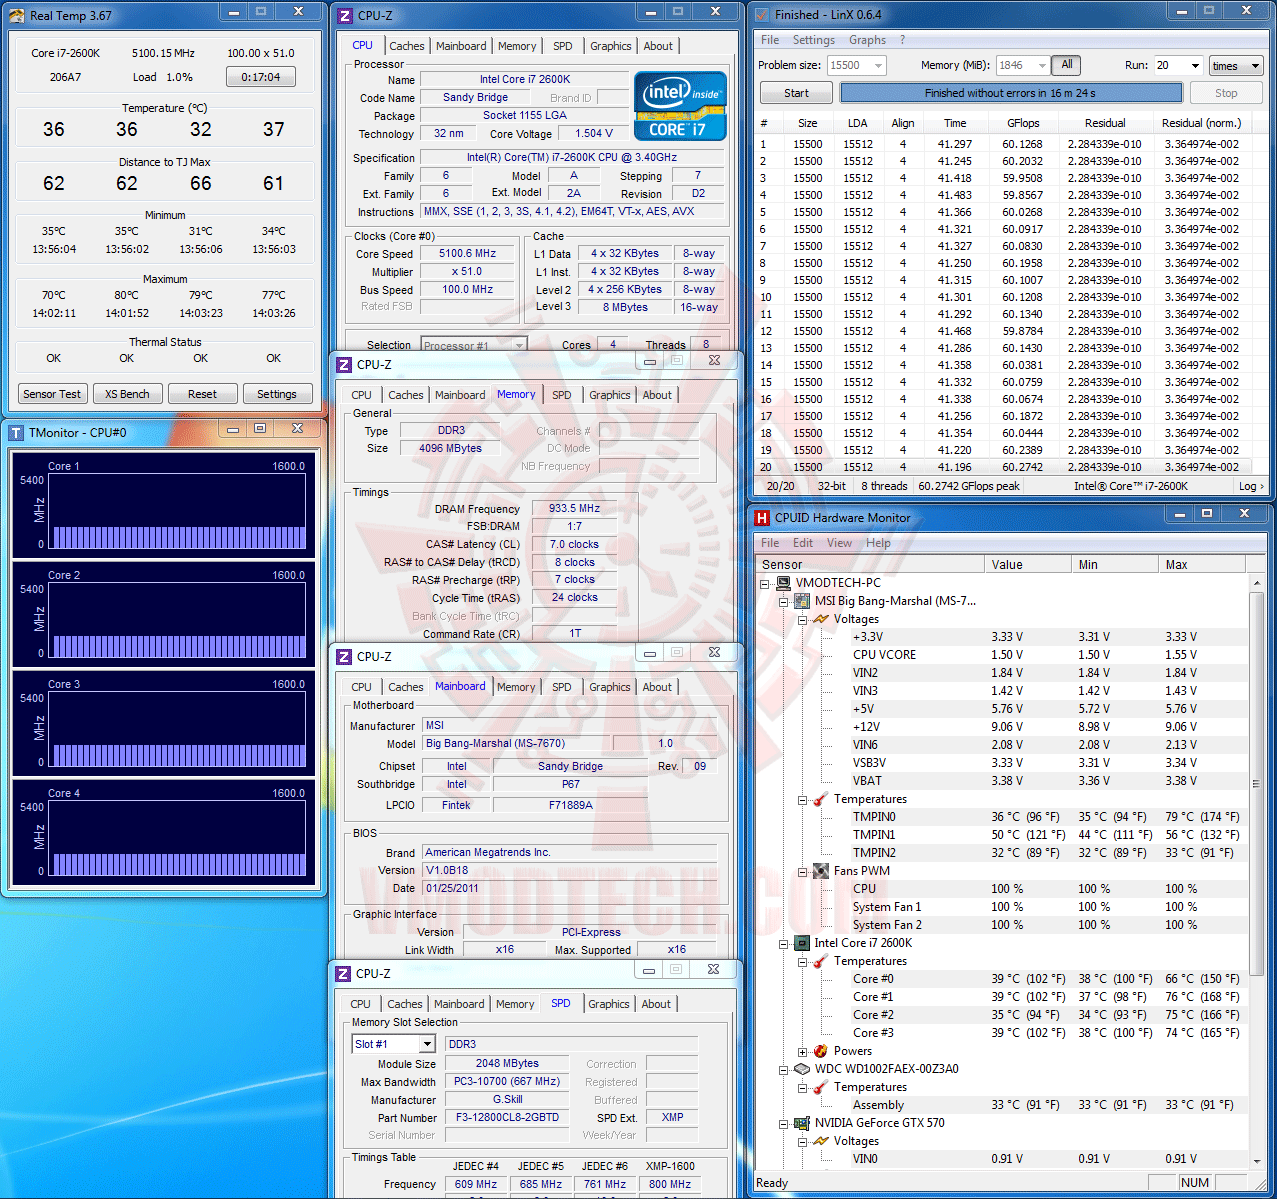Click the XS Bench button
The height and width of the screenshot is (1199, 1277).
(128, 394)
